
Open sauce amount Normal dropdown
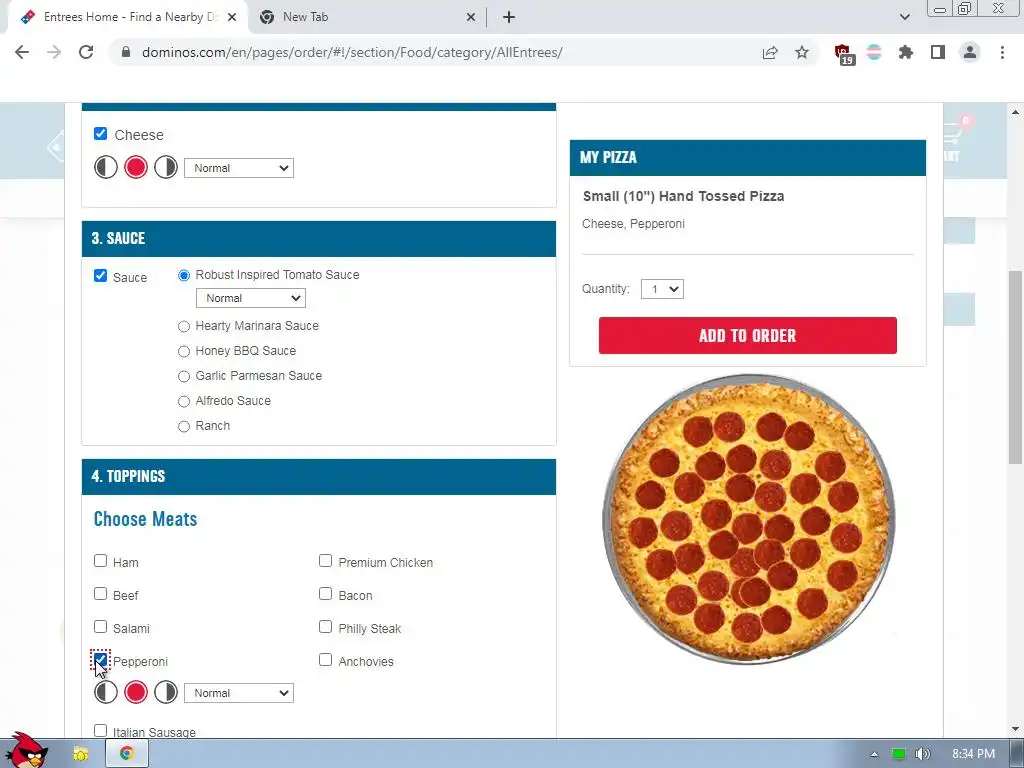tap(251, 298)
